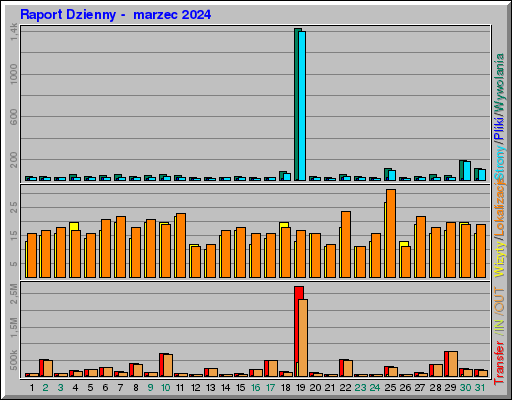Click the 'Pliki' legend label
Screen dimensions: 512x400
point(499,128)
